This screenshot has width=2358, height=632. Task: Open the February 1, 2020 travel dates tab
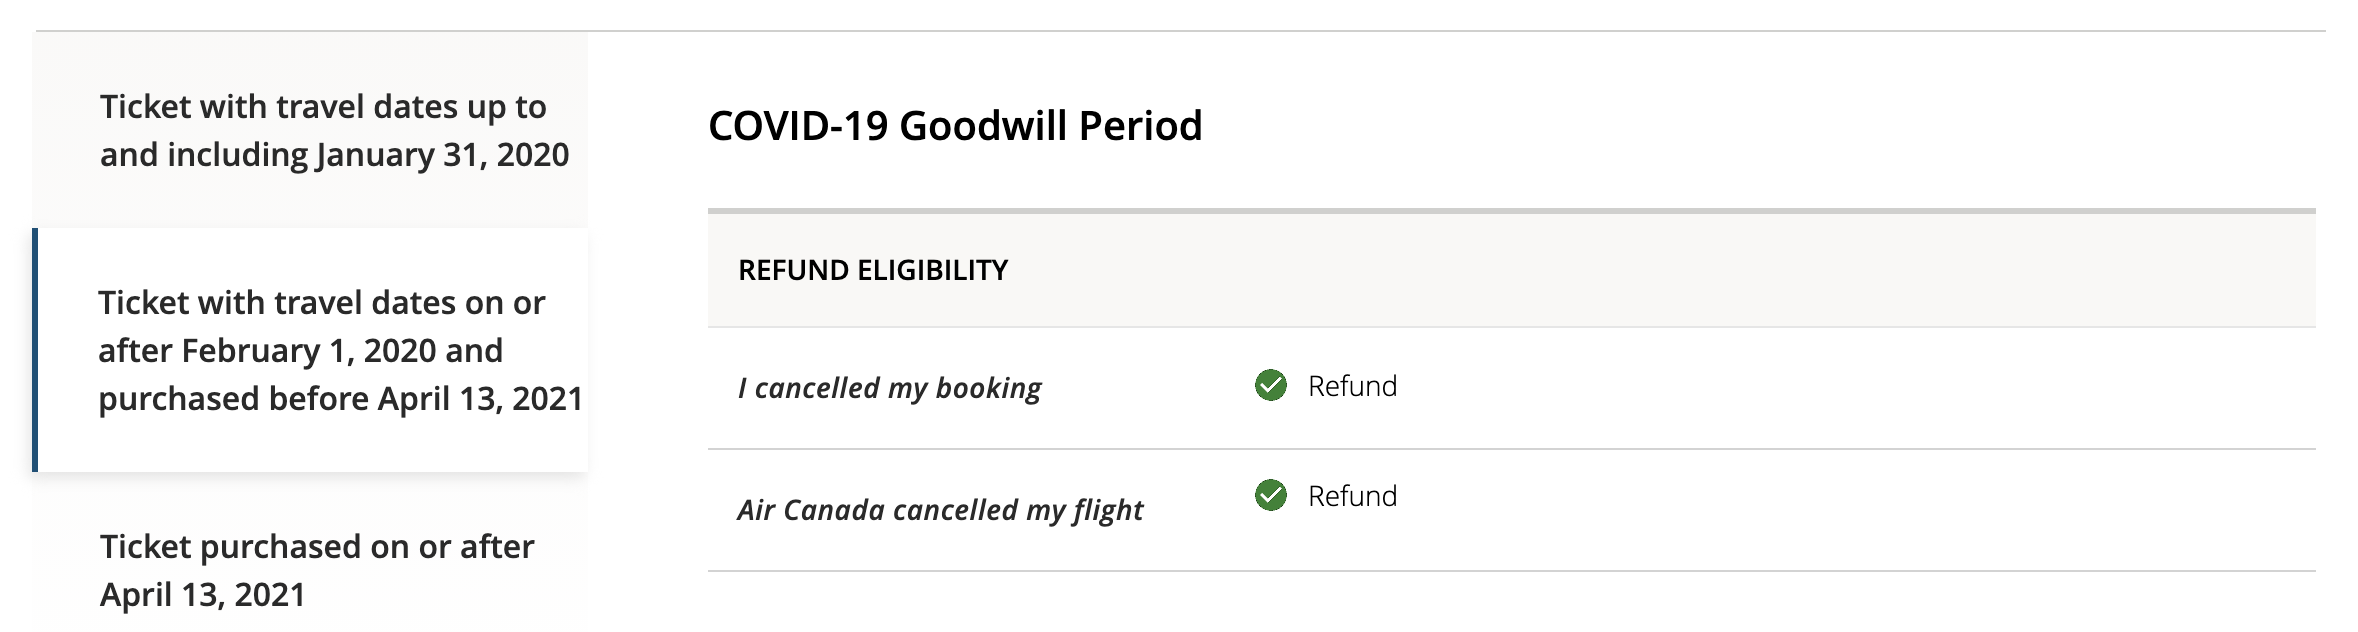[x=312, y=350]
